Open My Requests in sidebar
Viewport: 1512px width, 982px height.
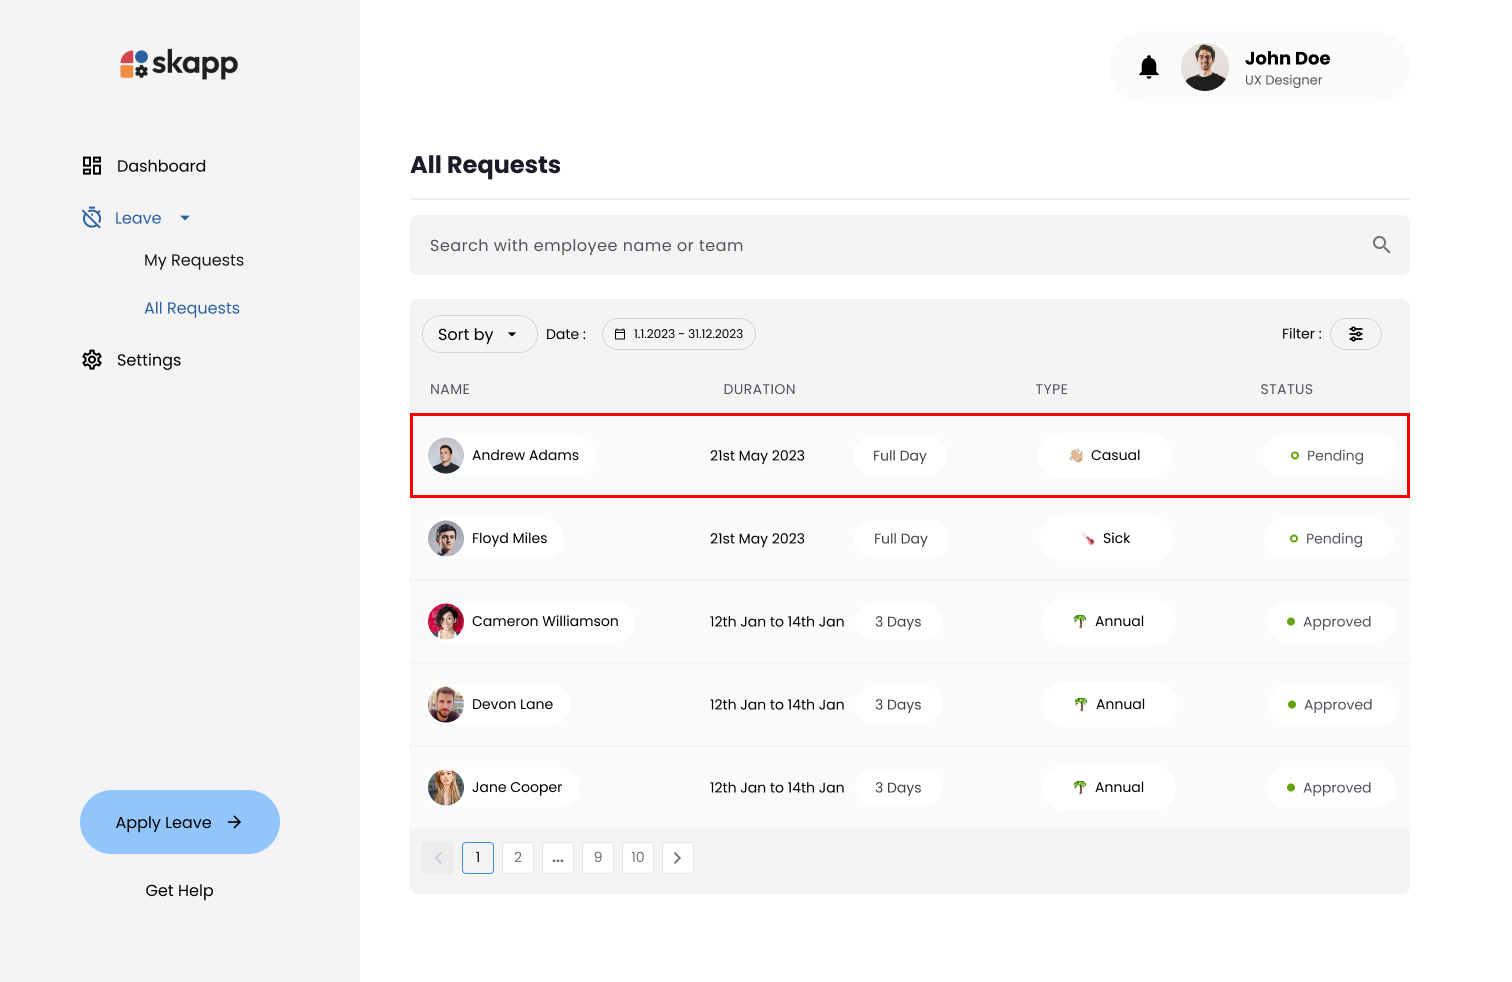coord(194,260)
